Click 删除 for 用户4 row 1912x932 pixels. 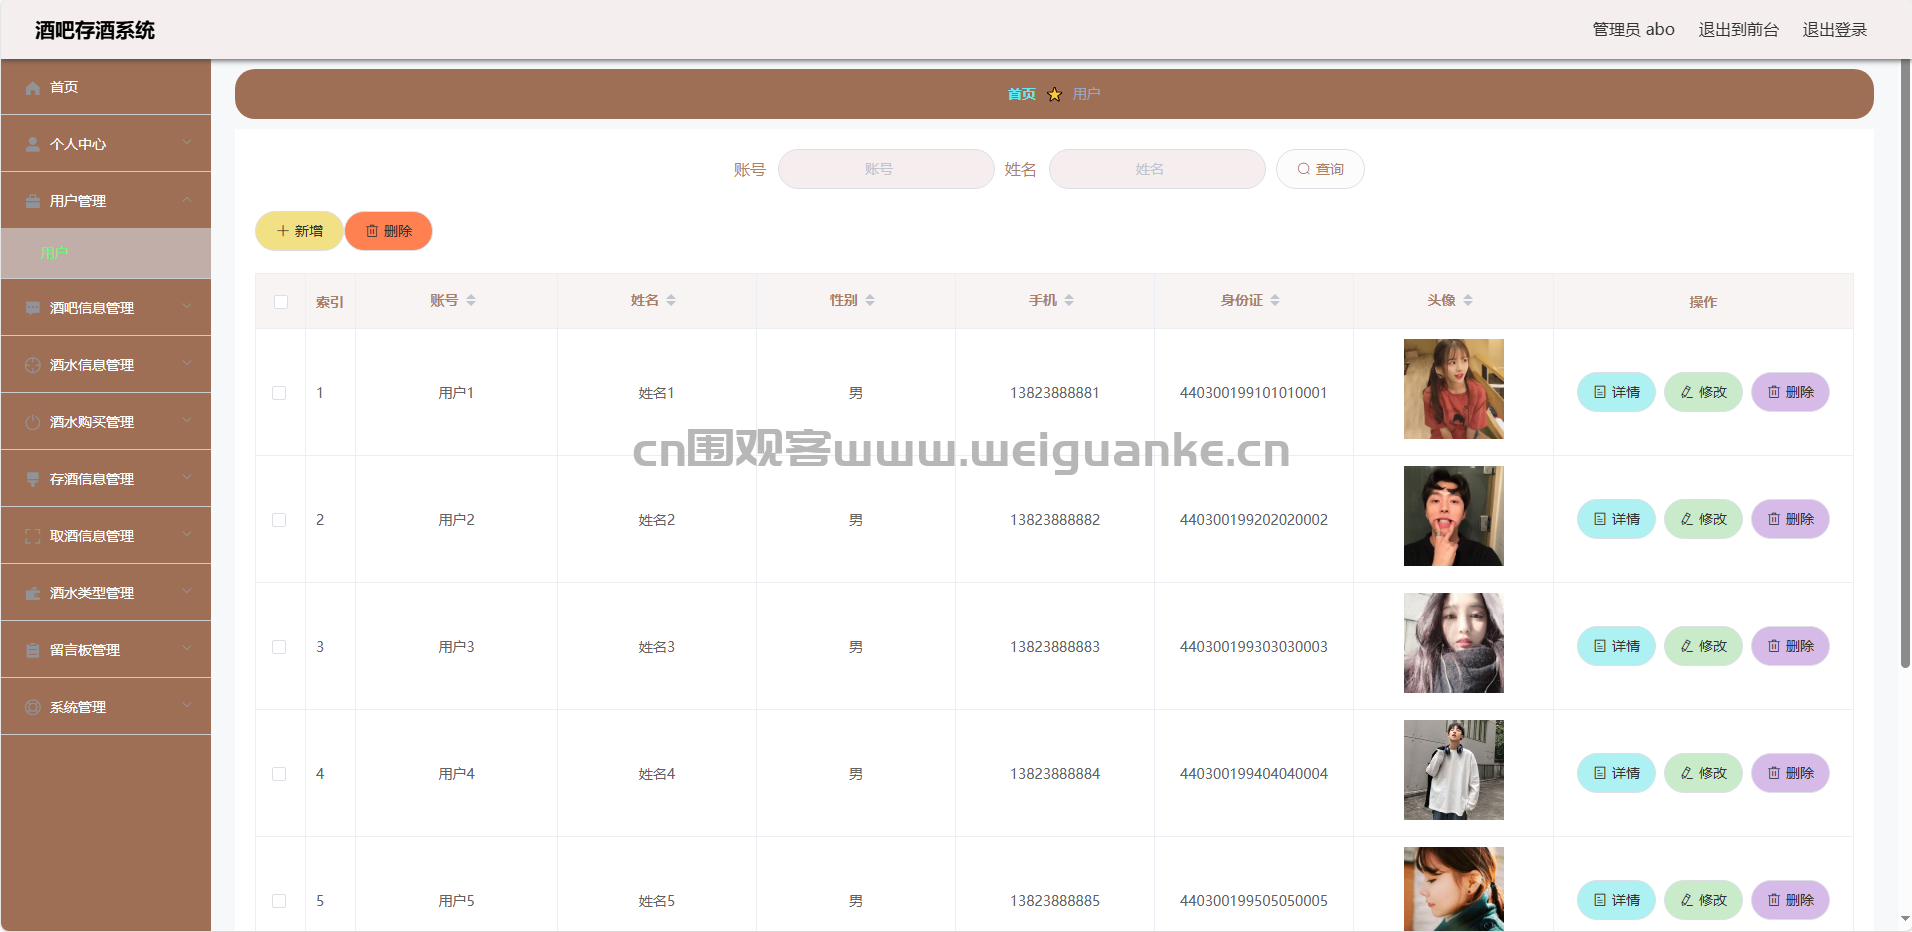point(1790,773)
